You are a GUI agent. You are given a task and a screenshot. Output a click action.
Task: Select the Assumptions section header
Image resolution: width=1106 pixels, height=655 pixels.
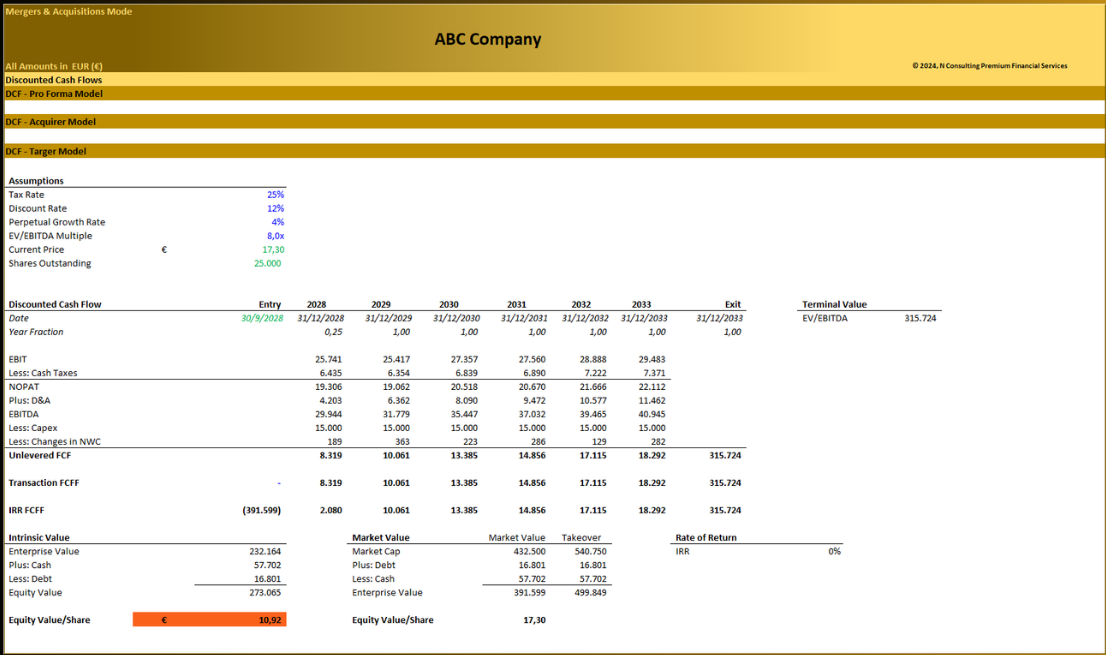pos(36,181)
